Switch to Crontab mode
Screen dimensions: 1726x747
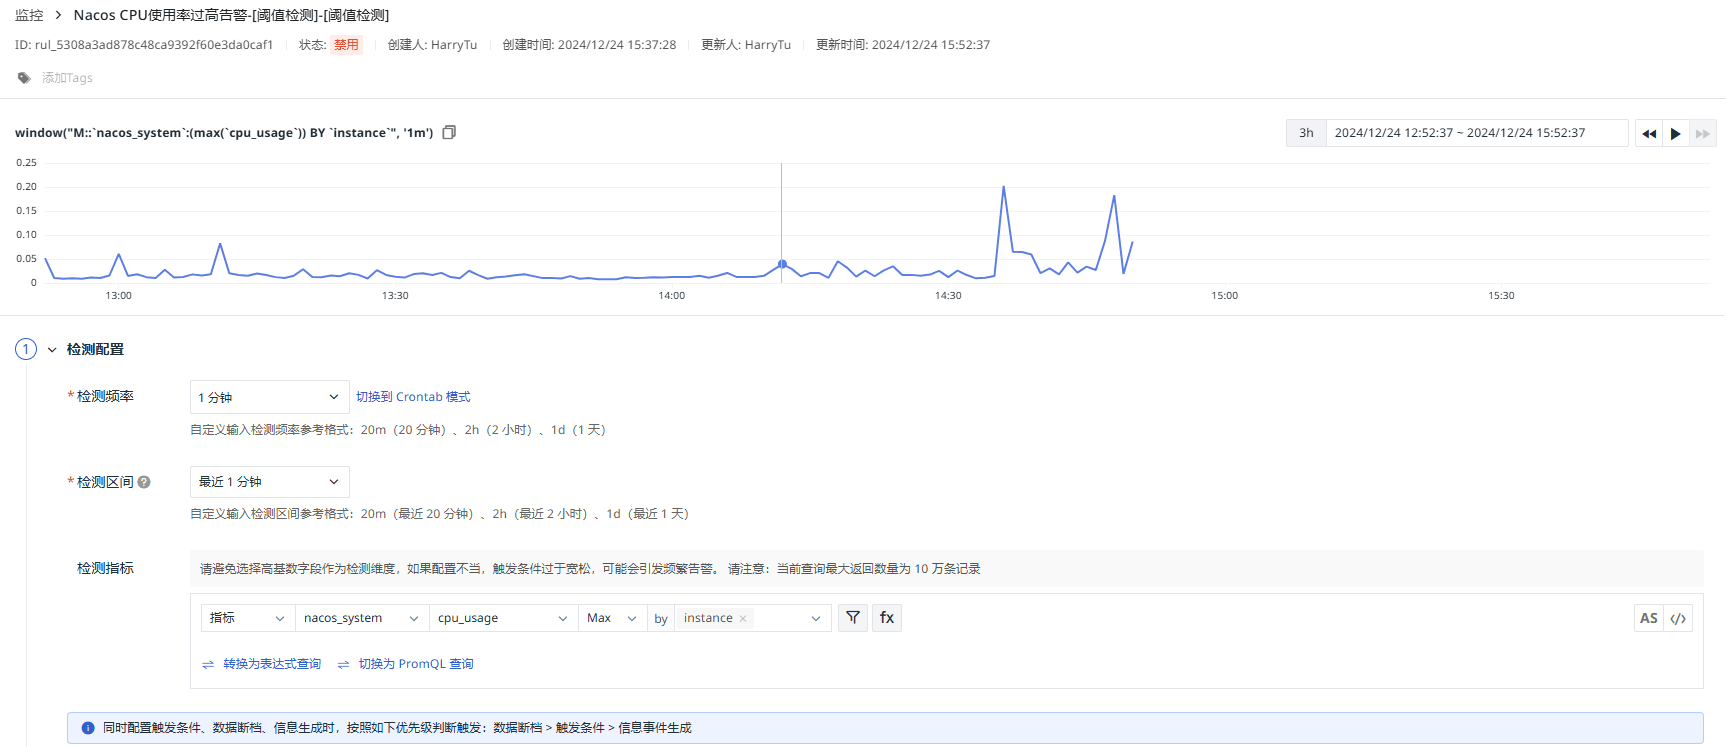coord(413,397)
